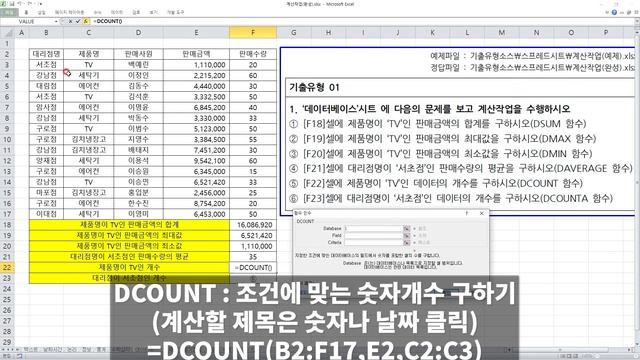The width and height of the screenshot is (640, 360).
Task: Click the Criteria input box in dialog
Action: point(373,243)
